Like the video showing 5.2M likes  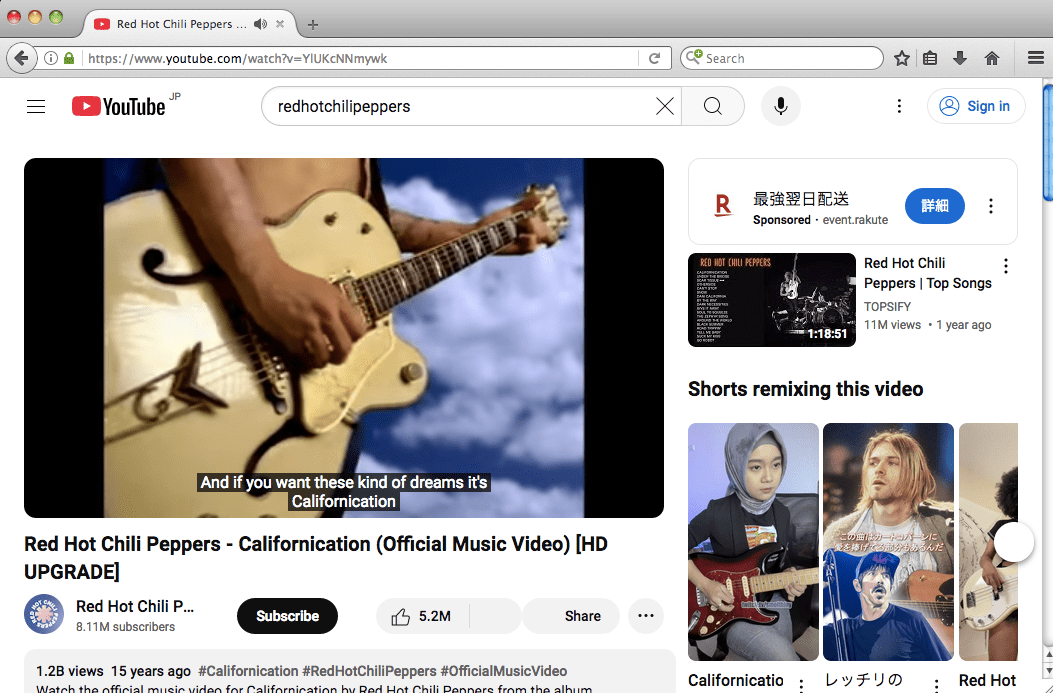pyautogui.click(x=422, y=616)
